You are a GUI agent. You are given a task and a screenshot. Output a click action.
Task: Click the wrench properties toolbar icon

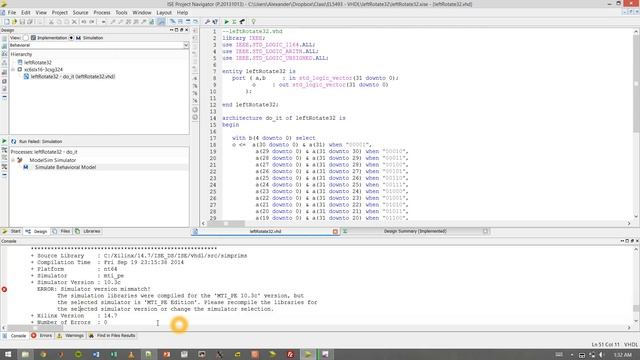(x=207, y=22)
